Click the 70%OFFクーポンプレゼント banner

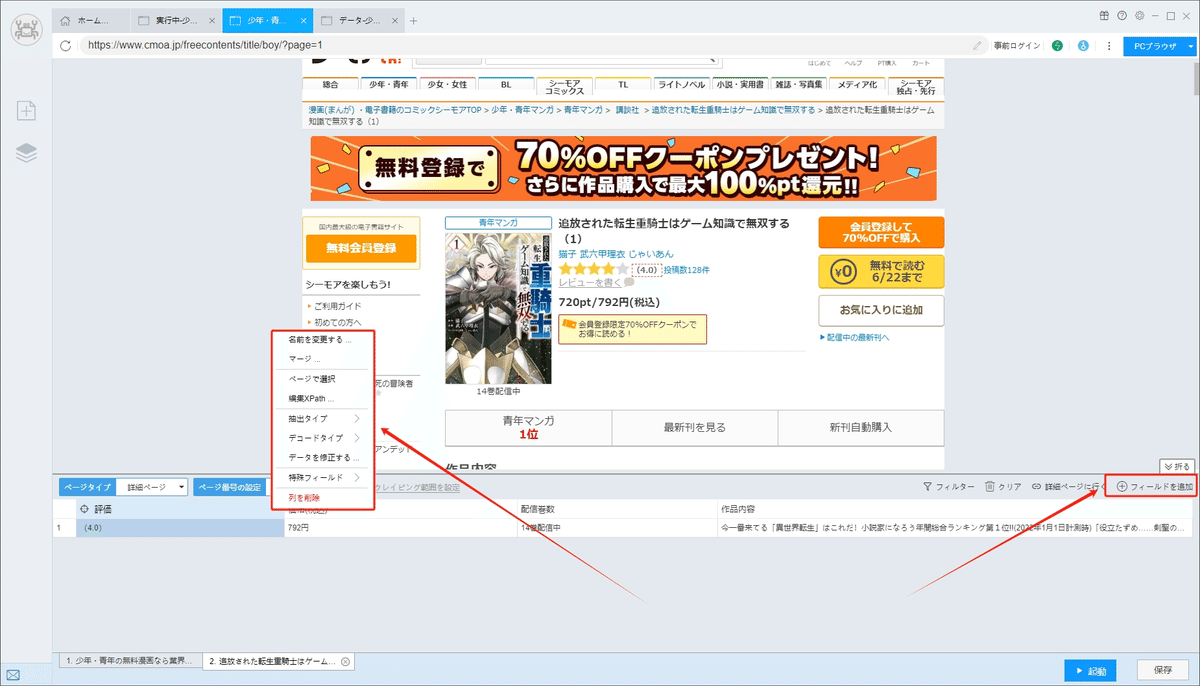pos(623,169)
